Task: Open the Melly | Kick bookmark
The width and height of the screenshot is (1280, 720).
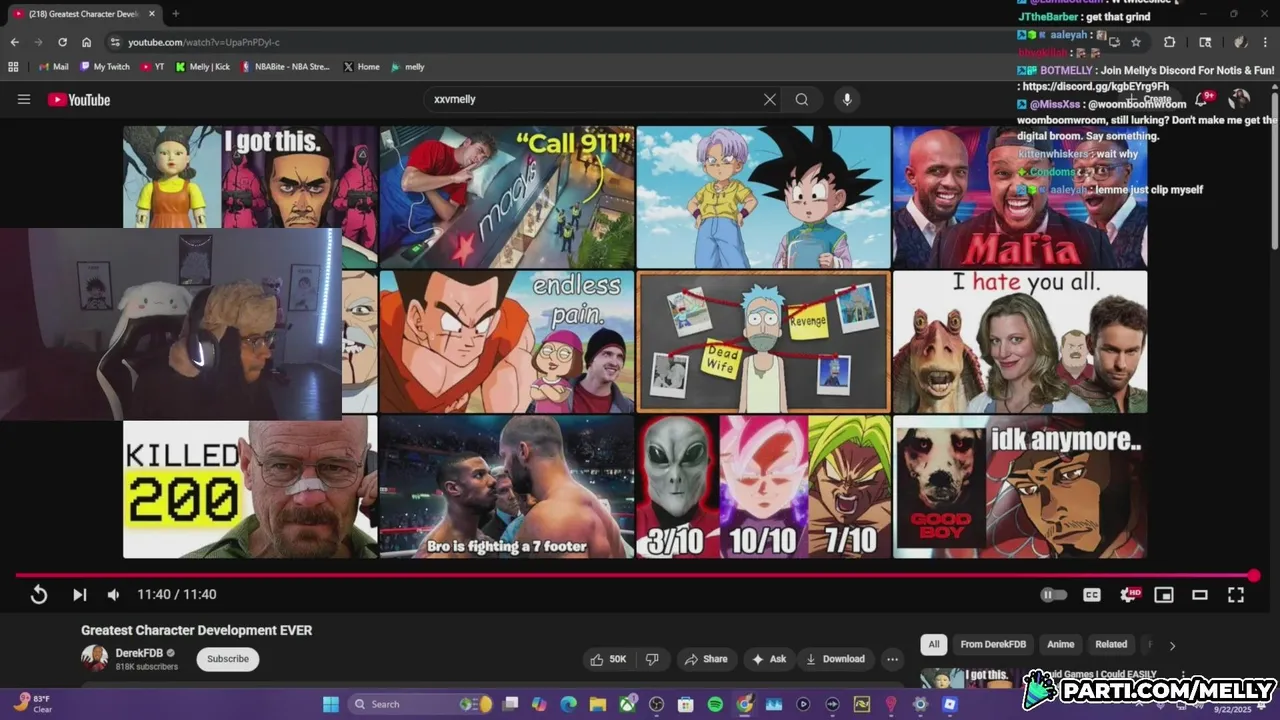Action: pyautogui.click(x=203, y=67)
